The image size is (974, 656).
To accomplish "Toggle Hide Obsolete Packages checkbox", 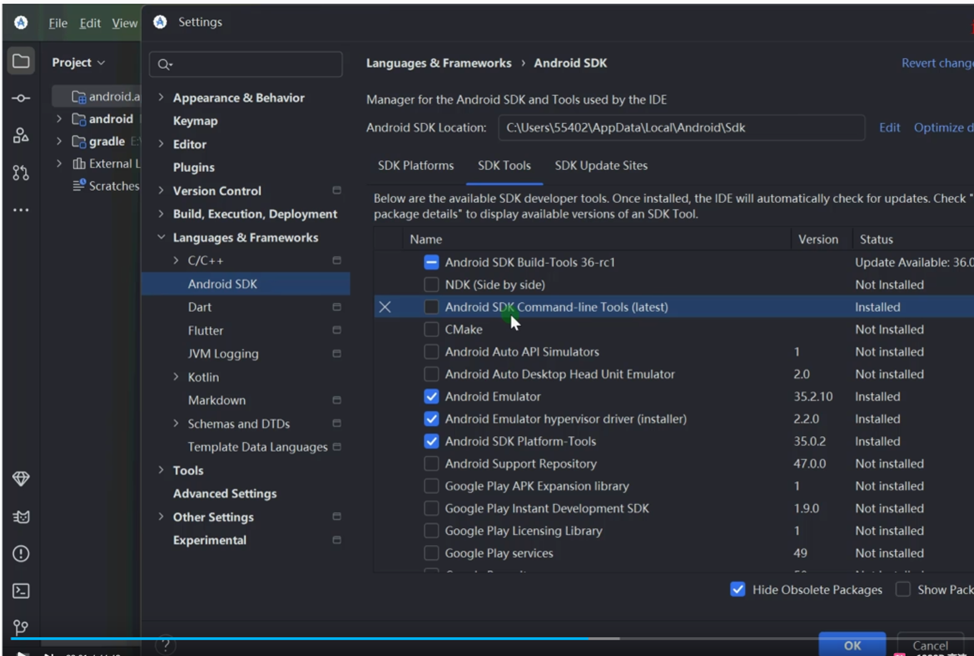I will (x=737, y=590).
